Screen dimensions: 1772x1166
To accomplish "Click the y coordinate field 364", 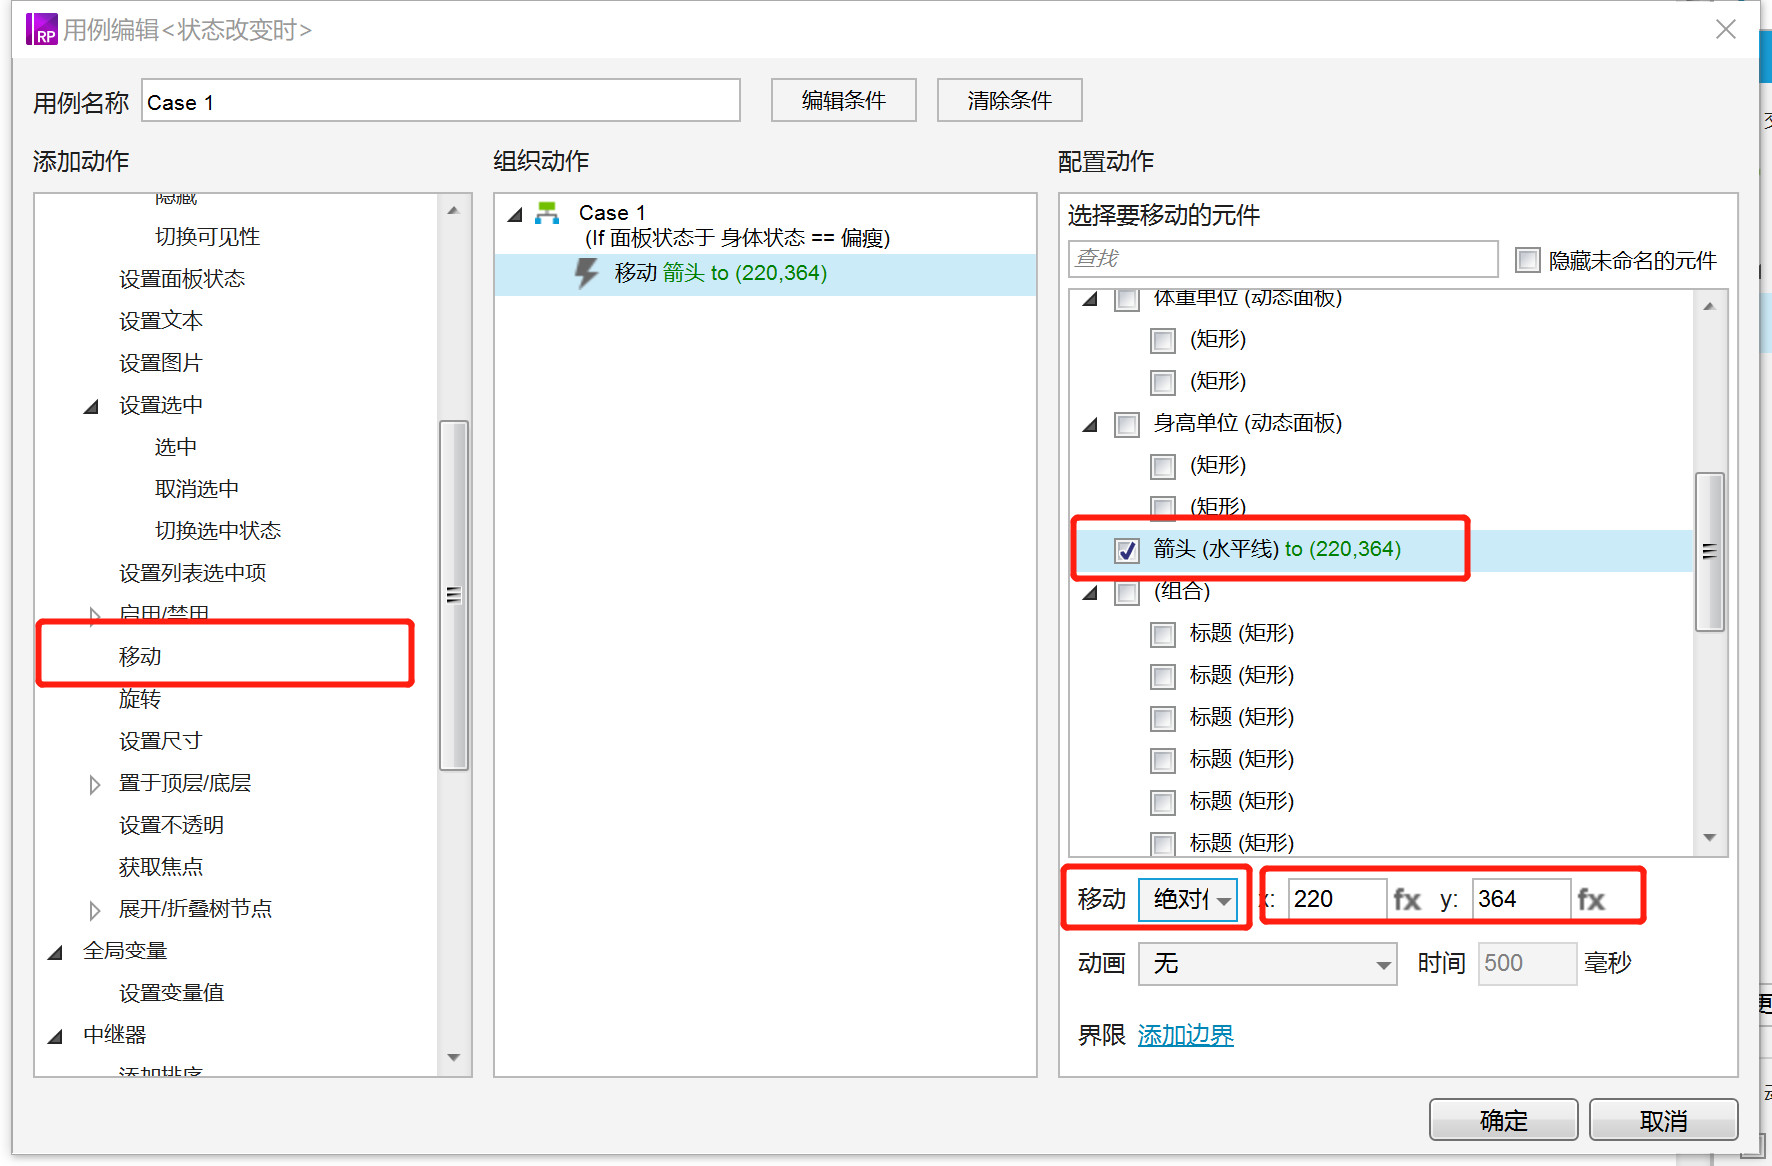I will 1522,899.
